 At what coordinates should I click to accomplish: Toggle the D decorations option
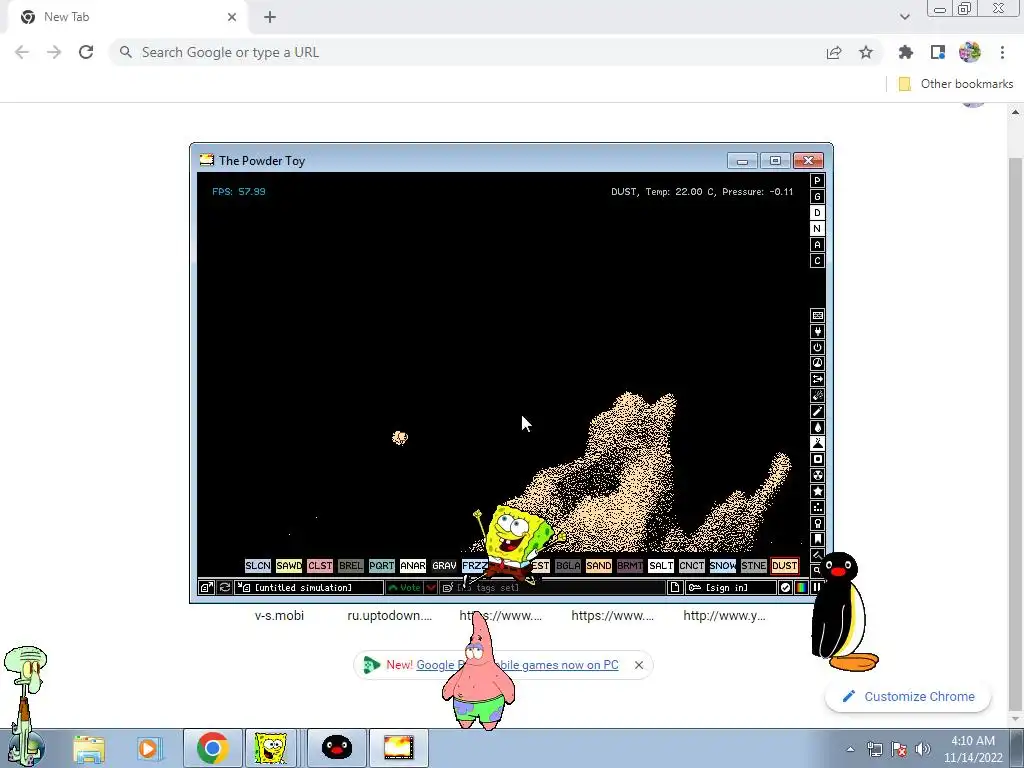pos(817,213)
